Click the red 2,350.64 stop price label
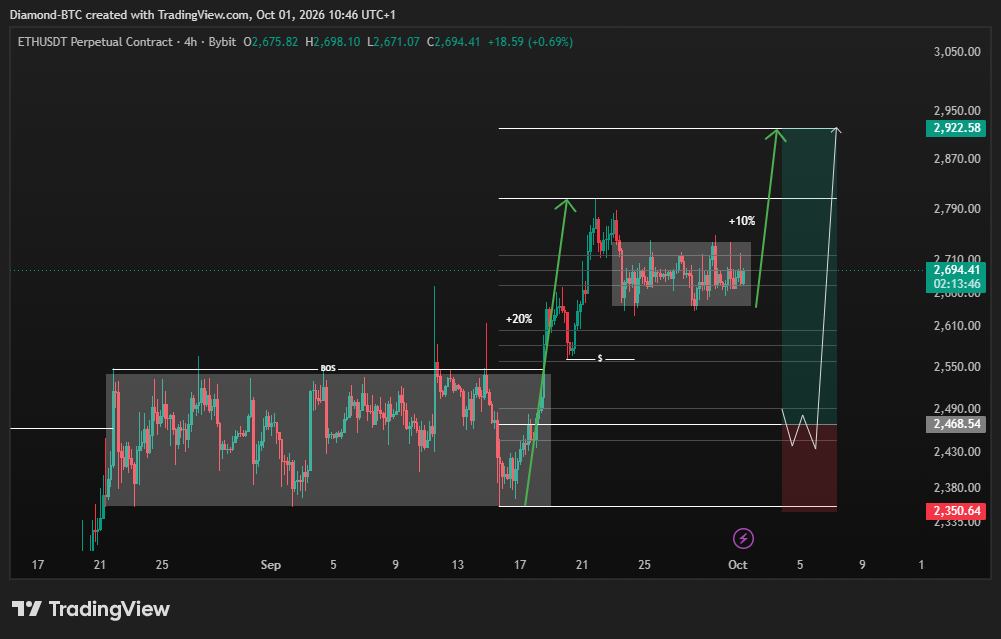 (956, 511)
